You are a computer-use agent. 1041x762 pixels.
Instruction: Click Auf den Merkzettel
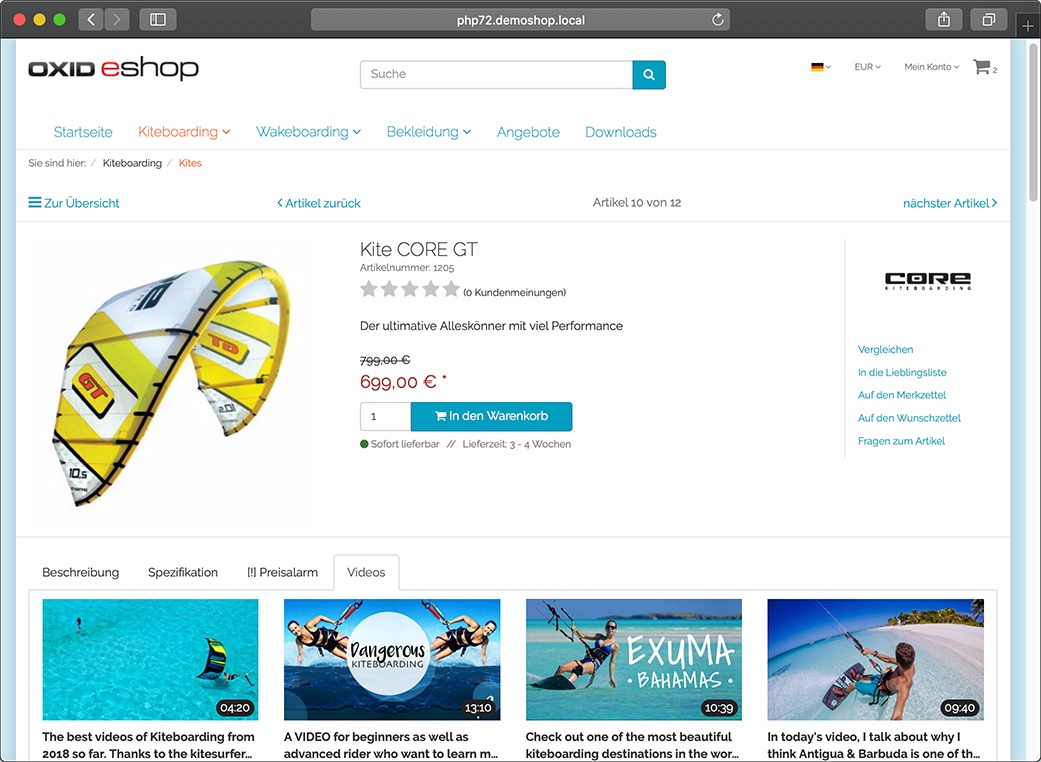(902, 396)
